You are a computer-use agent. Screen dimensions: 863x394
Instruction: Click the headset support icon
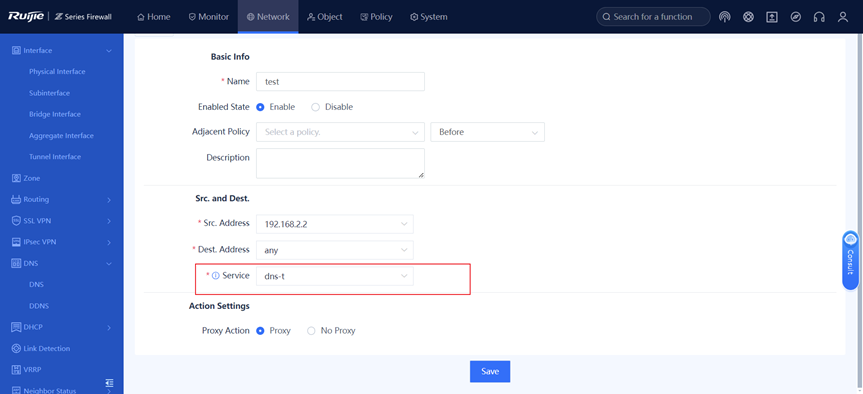click(819, 17)
